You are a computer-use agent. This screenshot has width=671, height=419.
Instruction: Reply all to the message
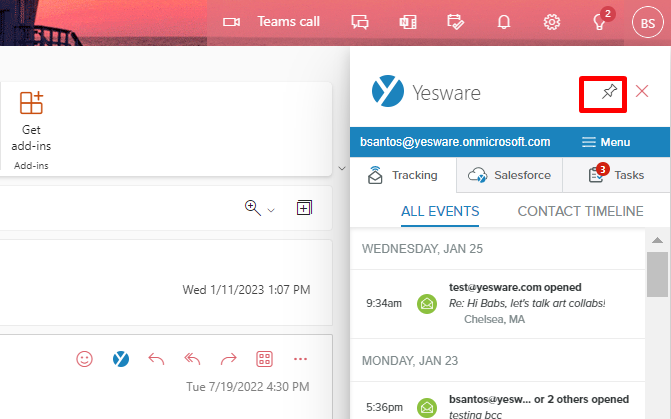click(192, 359)
